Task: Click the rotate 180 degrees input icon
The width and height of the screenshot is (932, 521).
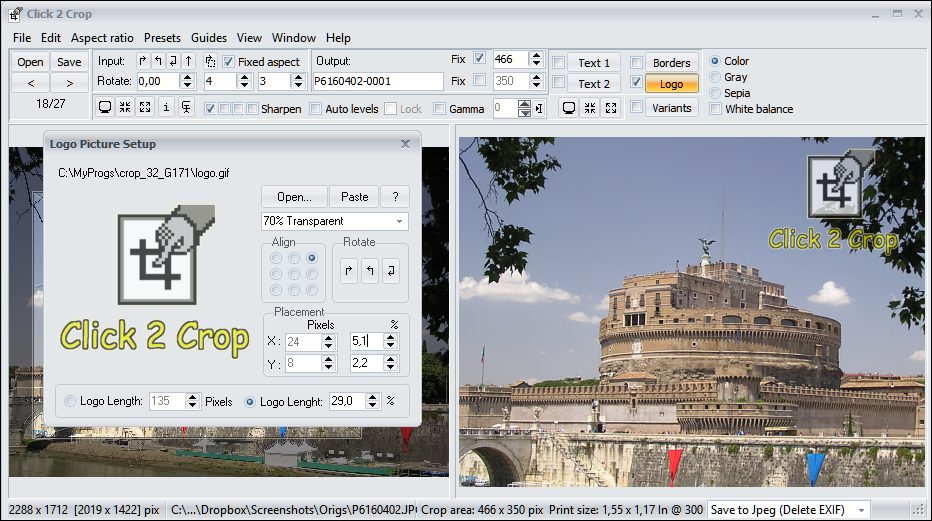Action: click(x=173, y=62)
